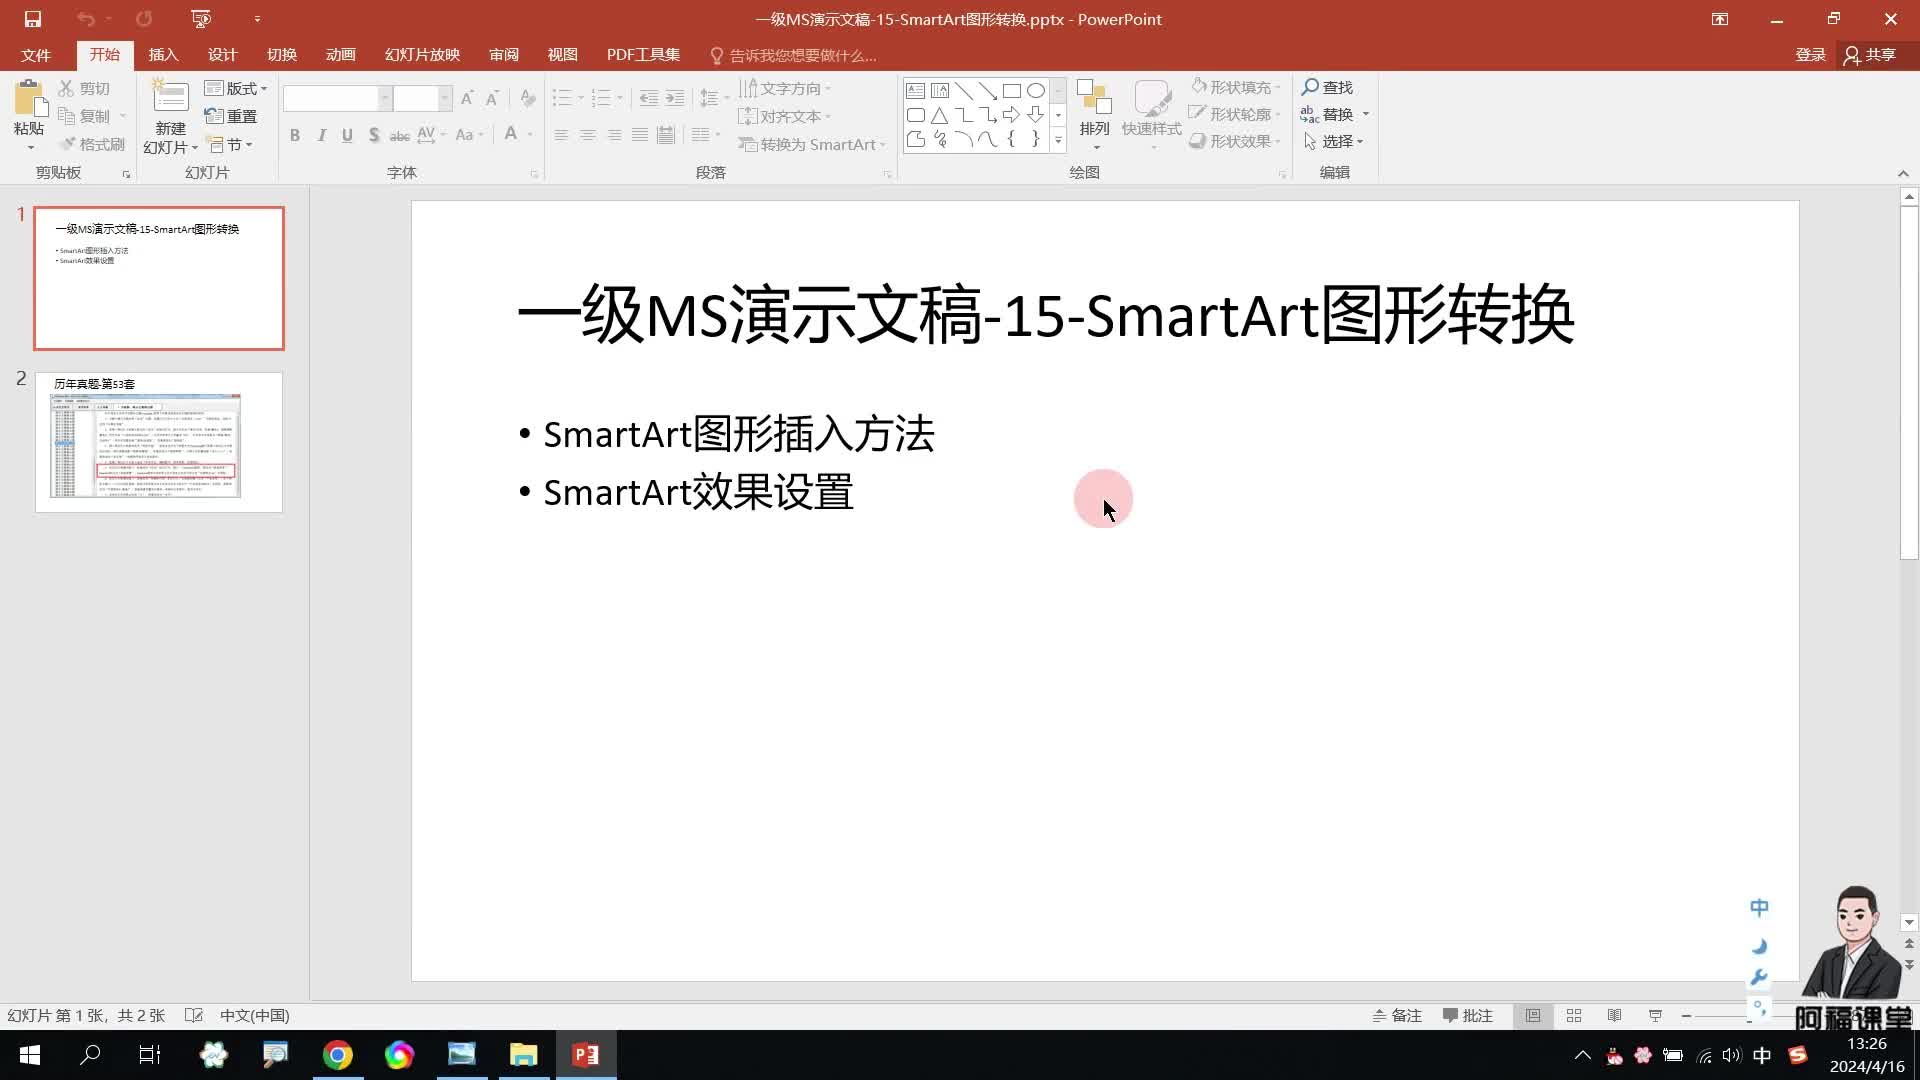Toggle Strikethrough formatting
The image size is (1920, 1080).
399,135
